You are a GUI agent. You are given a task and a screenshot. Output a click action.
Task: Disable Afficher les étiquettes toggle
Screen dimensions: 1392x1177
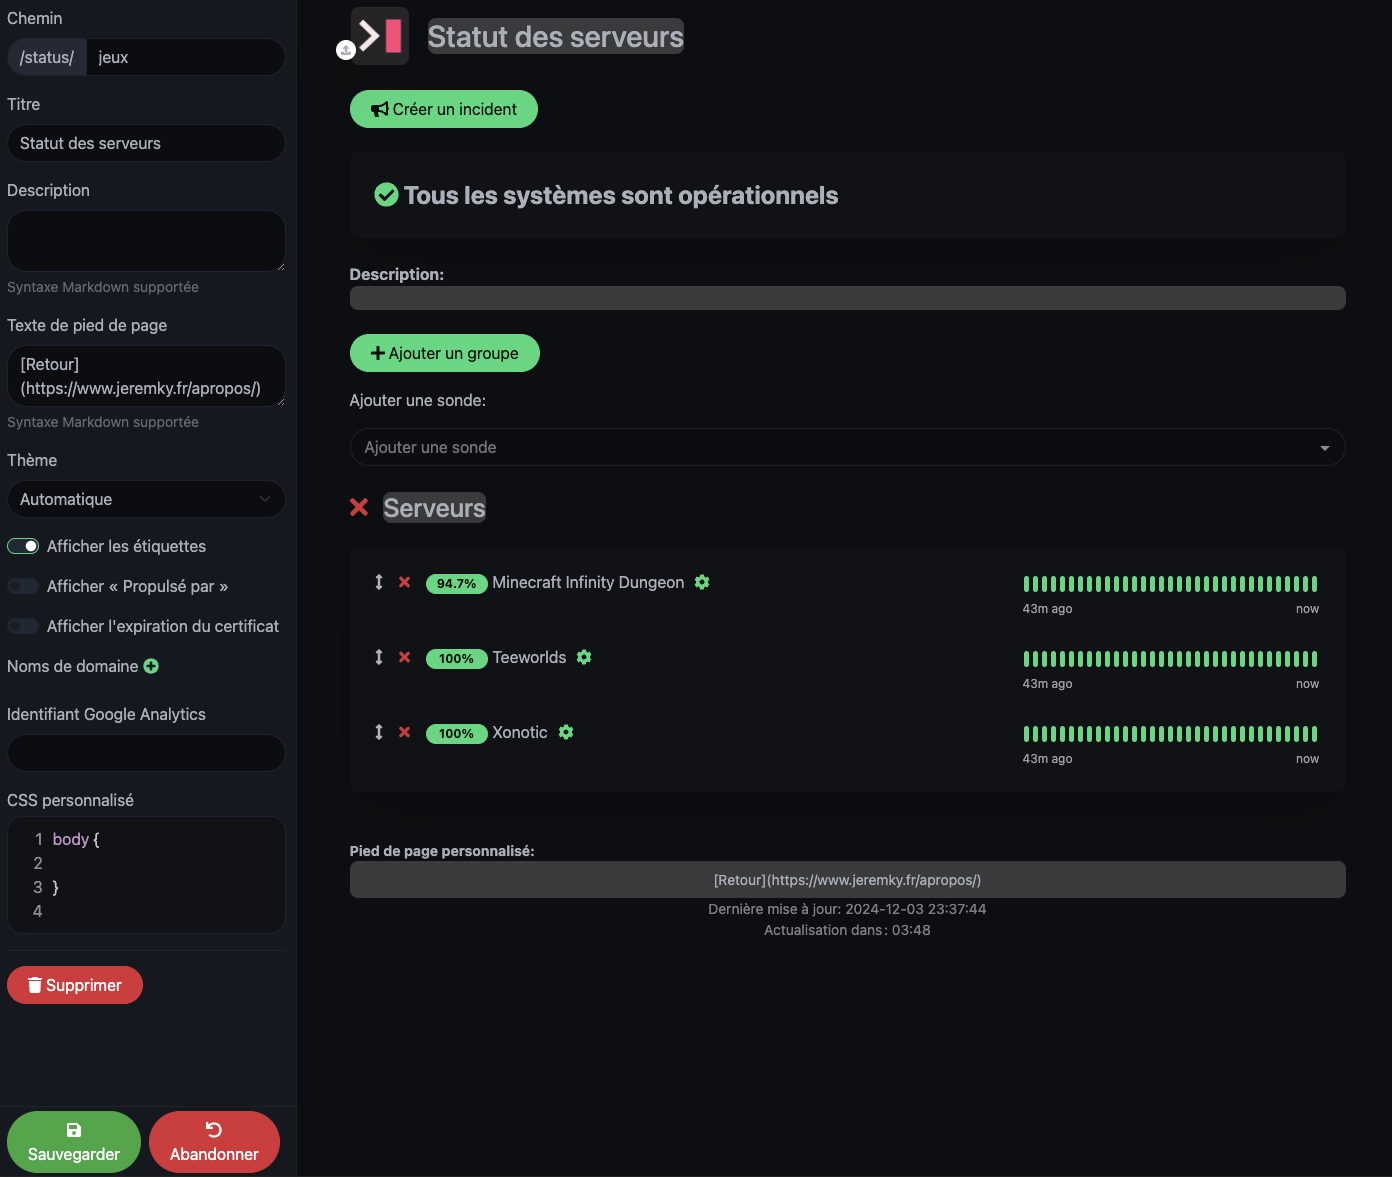pos(23,546)
